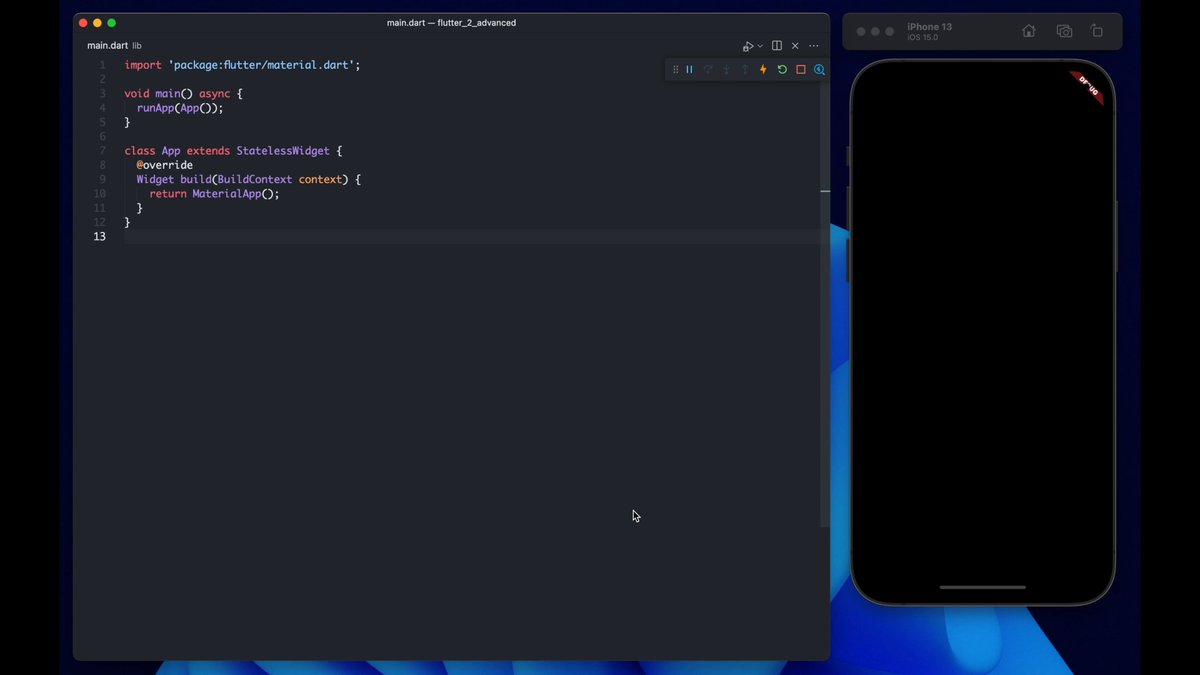Select the main.dart tab

(x=107, y=46)
